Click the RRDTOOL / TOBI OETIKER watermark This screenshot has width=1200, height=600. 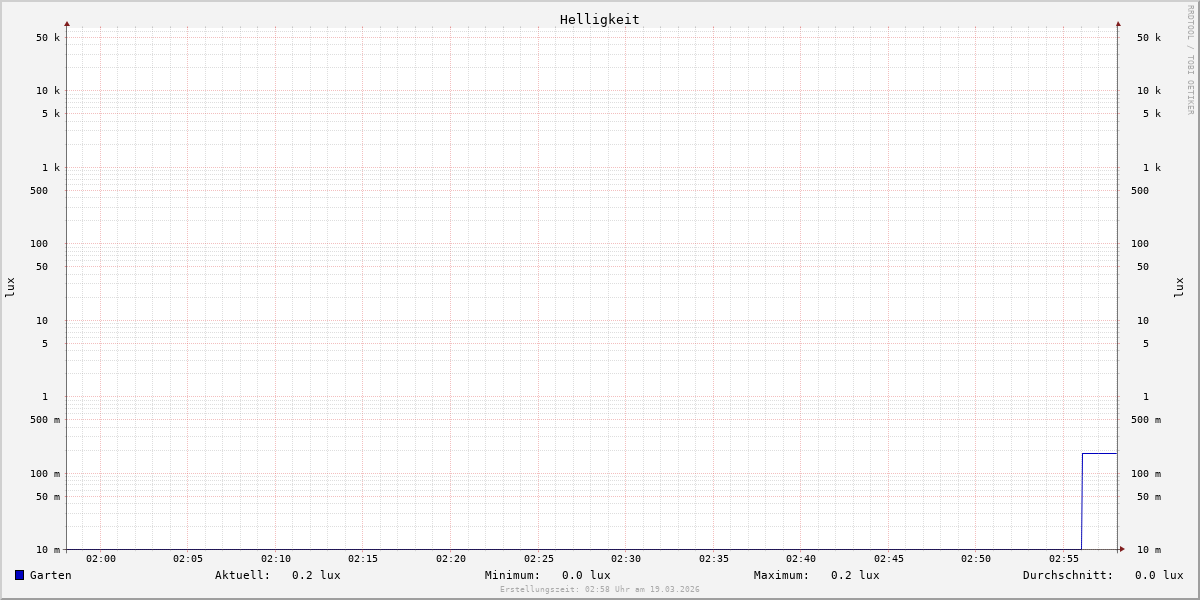(1190, 60)
